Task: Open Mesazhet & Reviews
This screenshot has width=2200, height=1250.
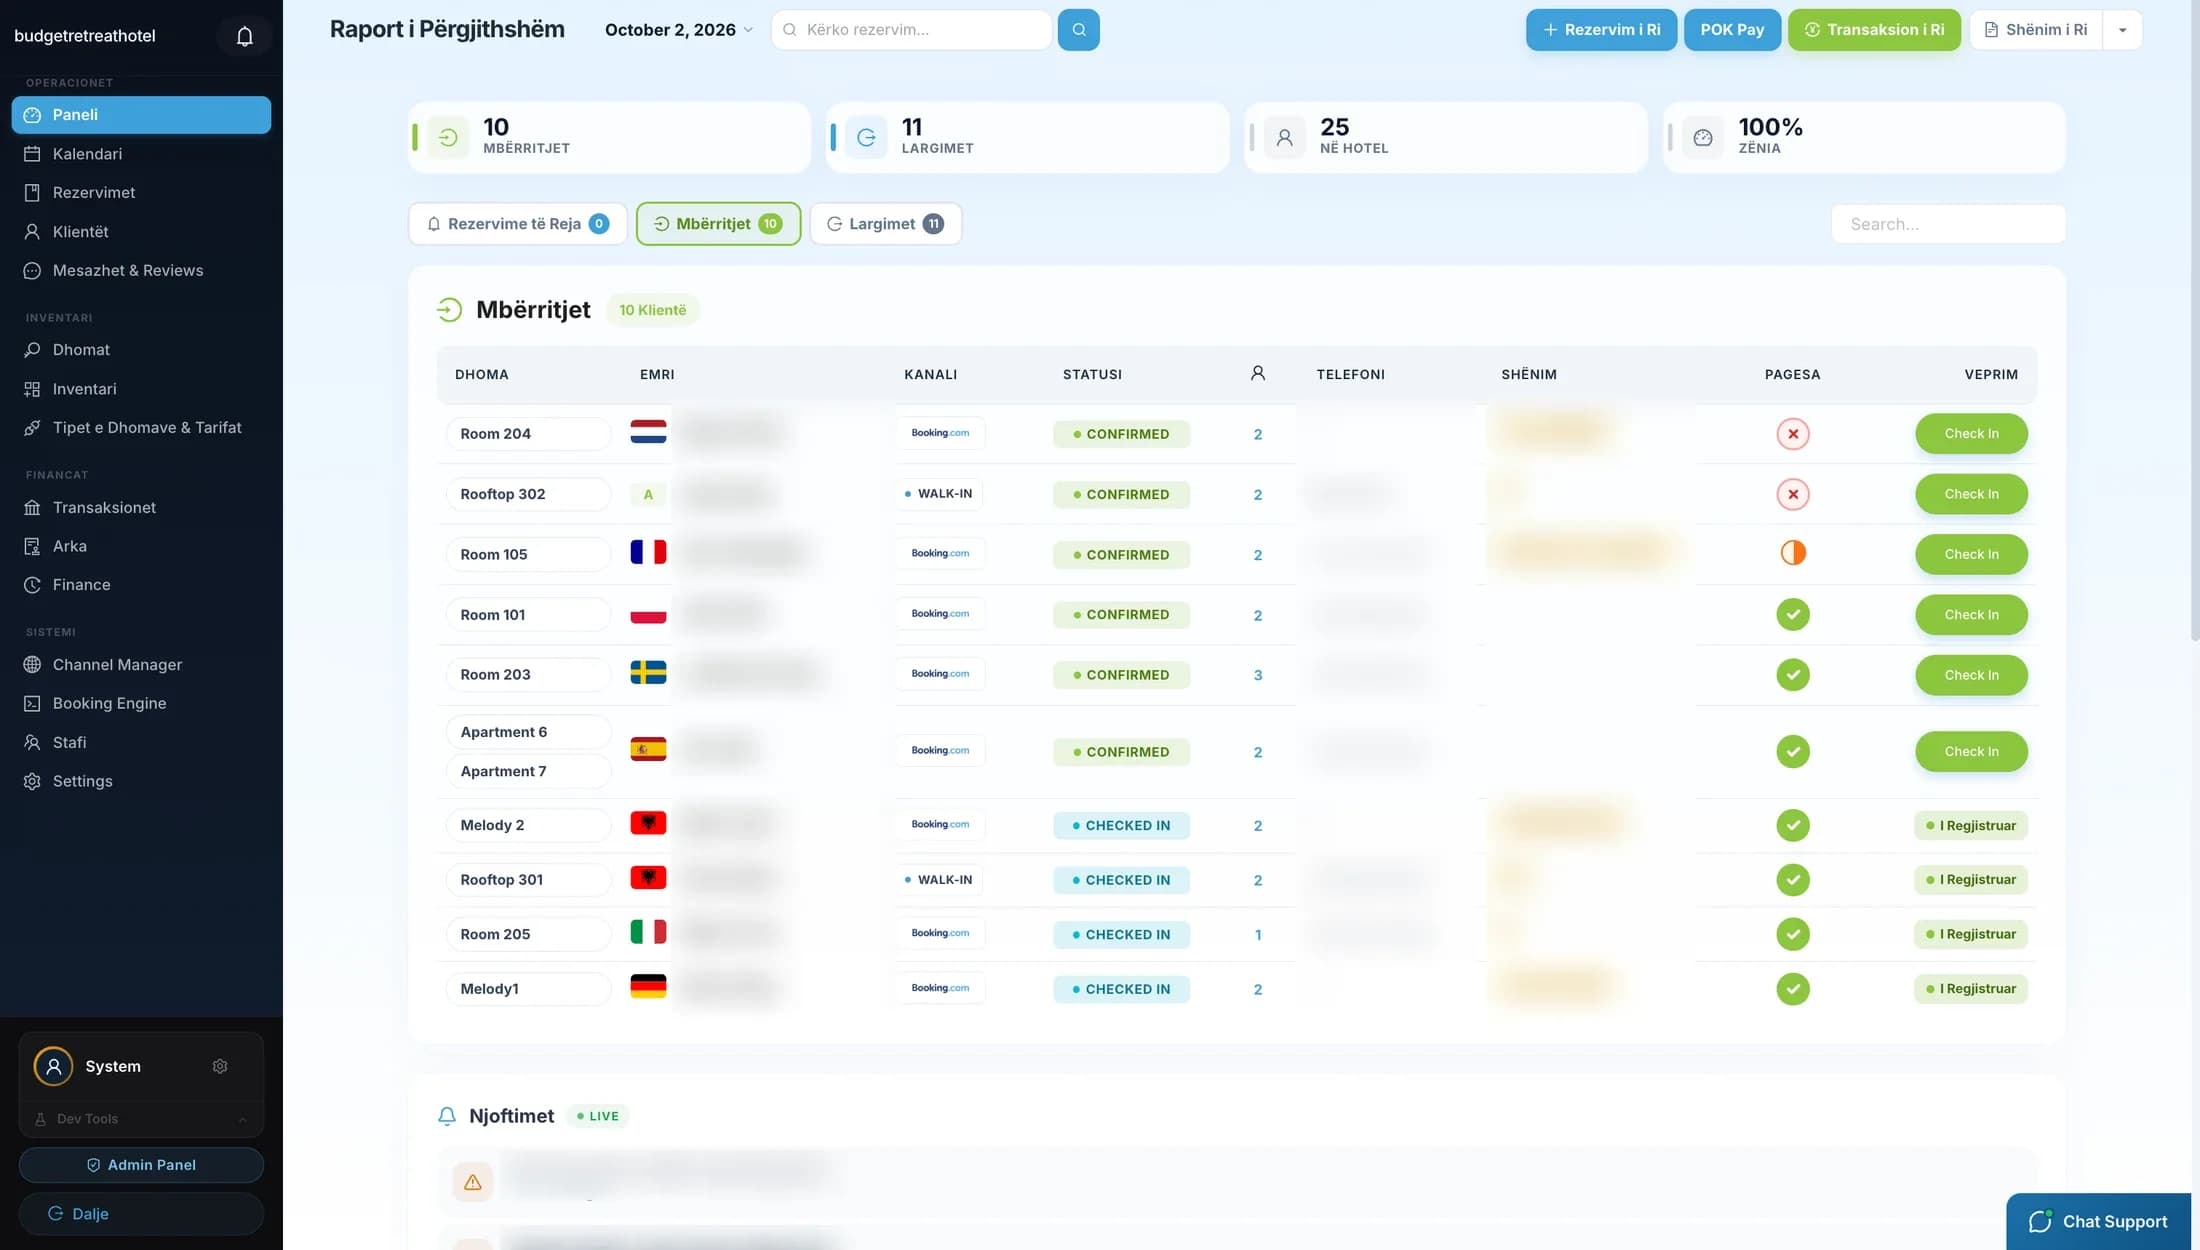Action: [x=141, y=270]
